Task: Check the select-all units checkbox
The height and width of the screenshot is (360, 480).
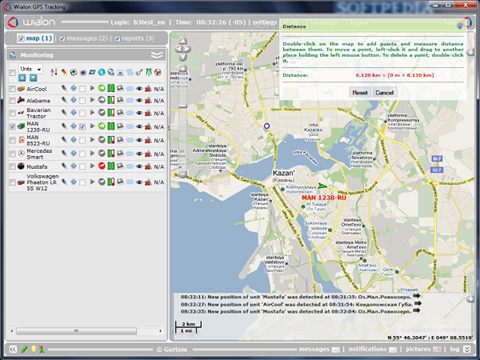Action: coord(12,72)
